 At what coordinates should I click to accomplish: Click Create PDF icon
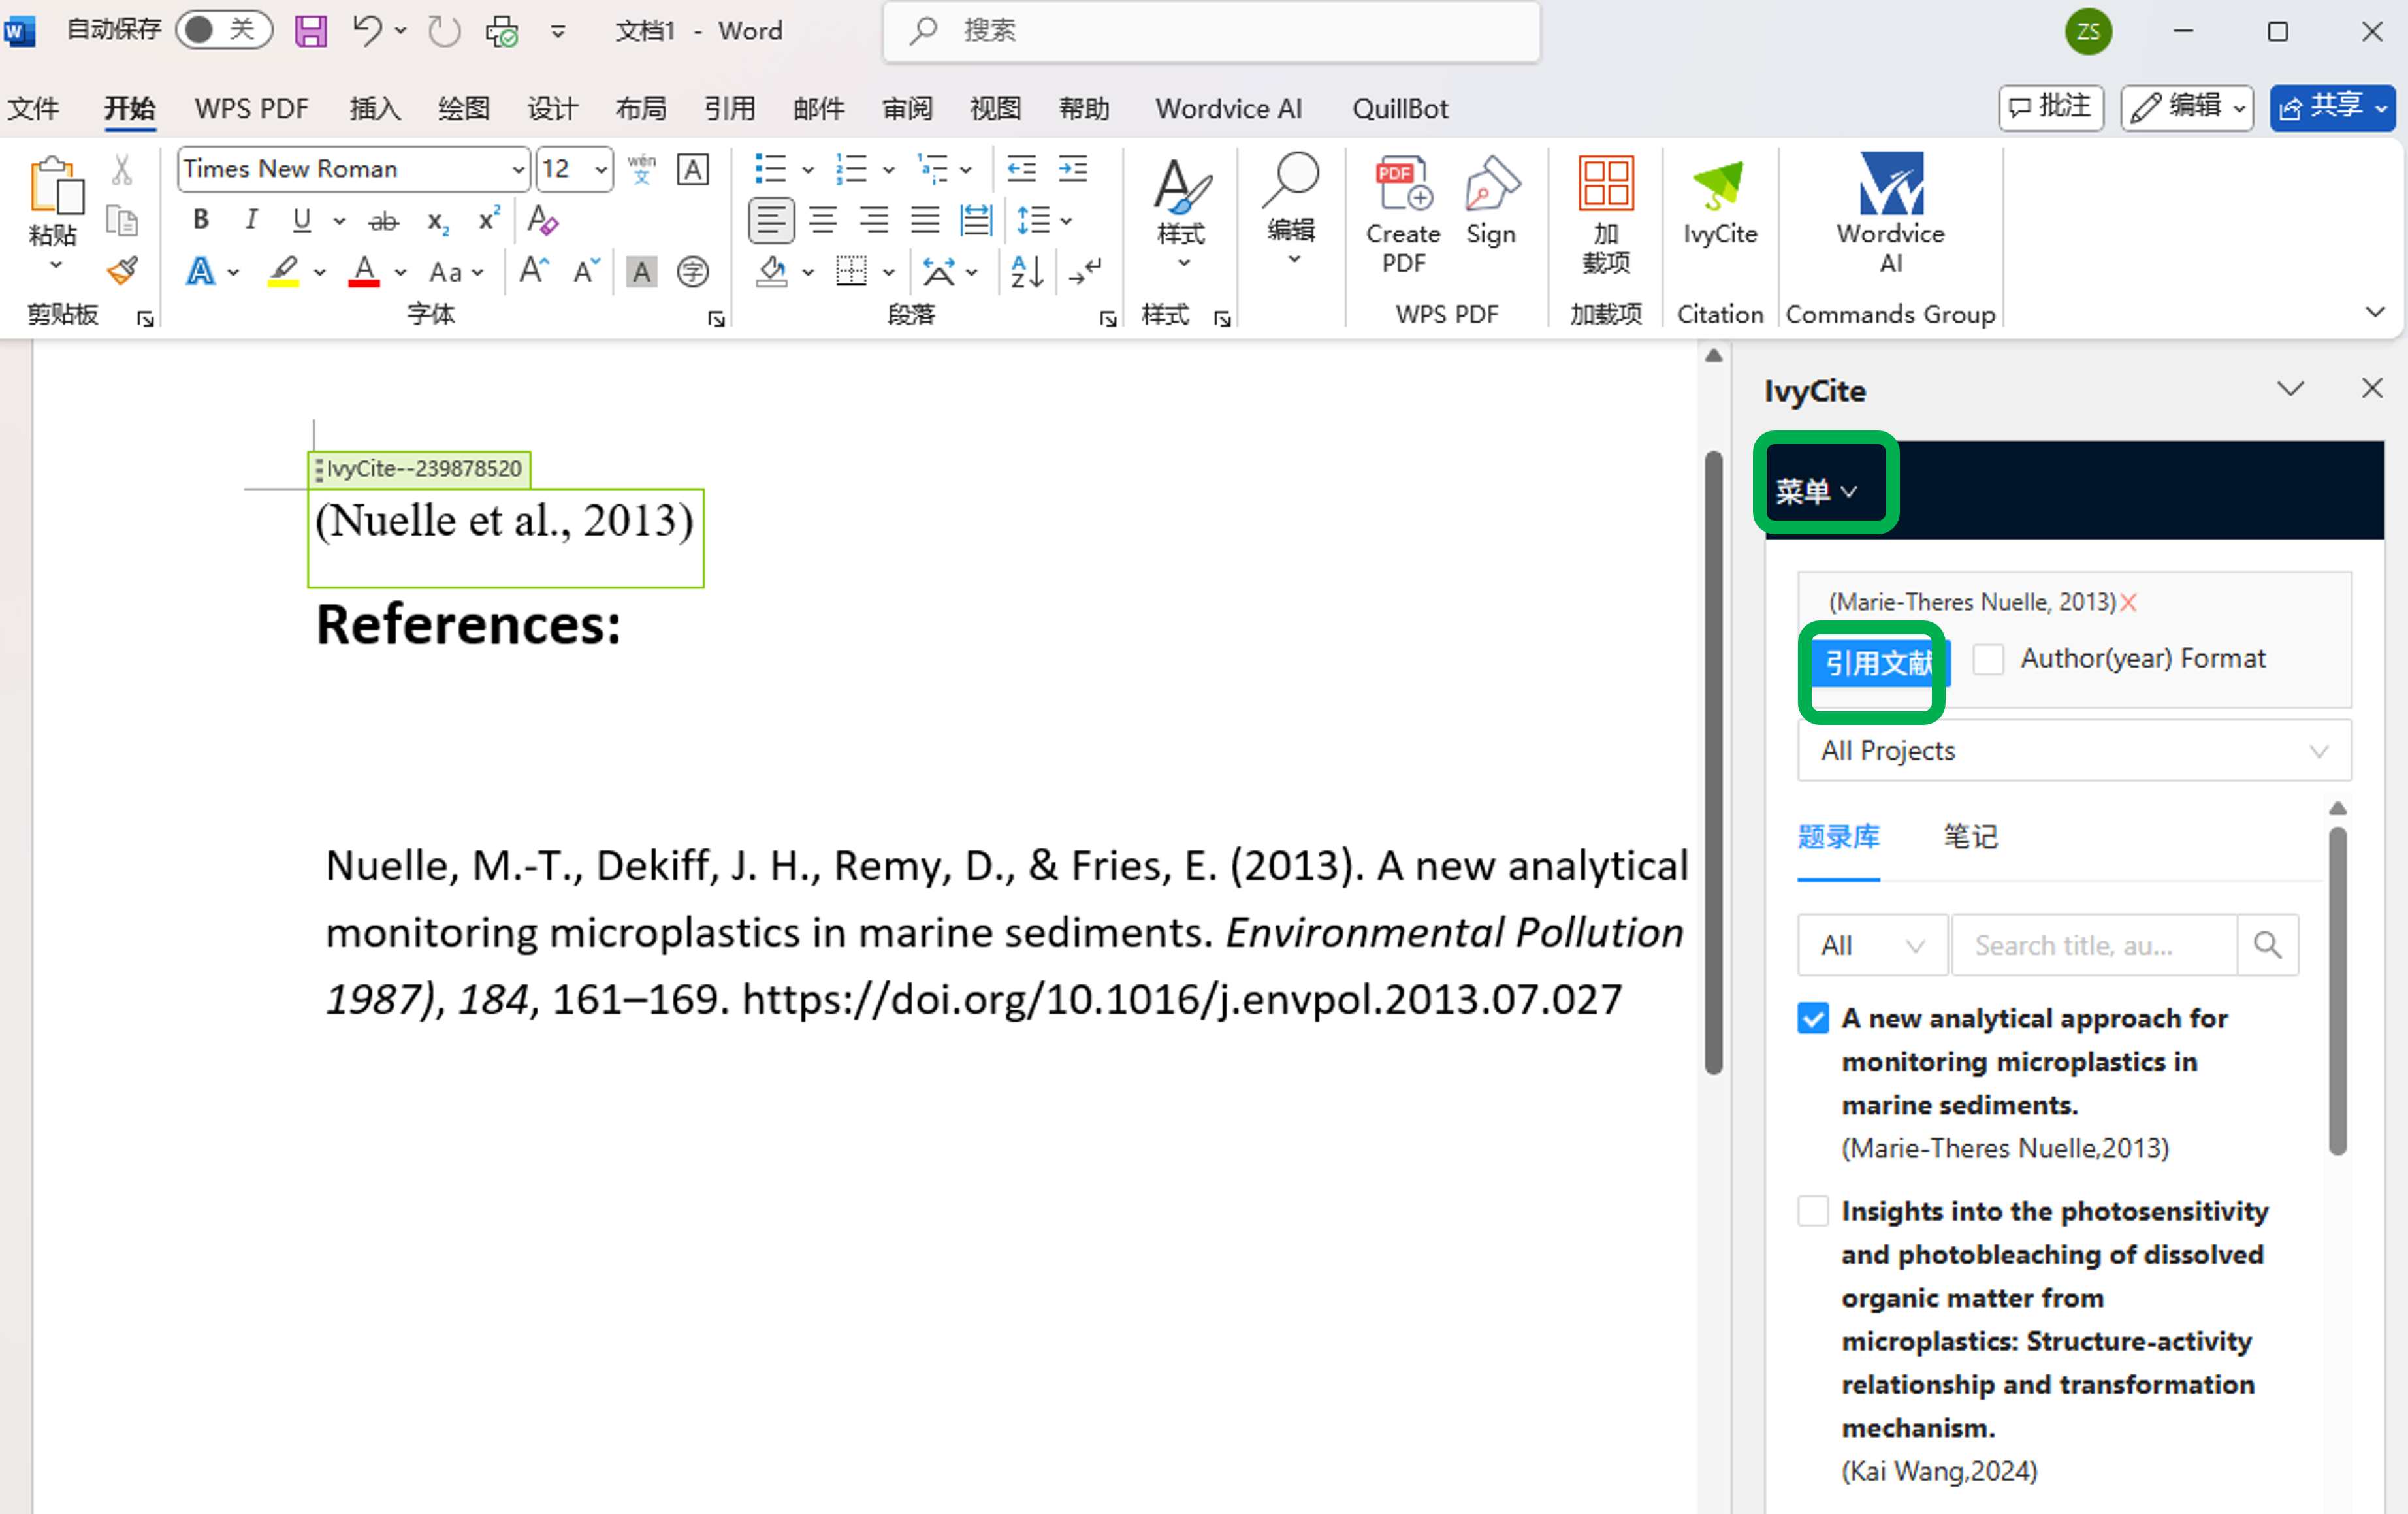[x=1403, y=214]
